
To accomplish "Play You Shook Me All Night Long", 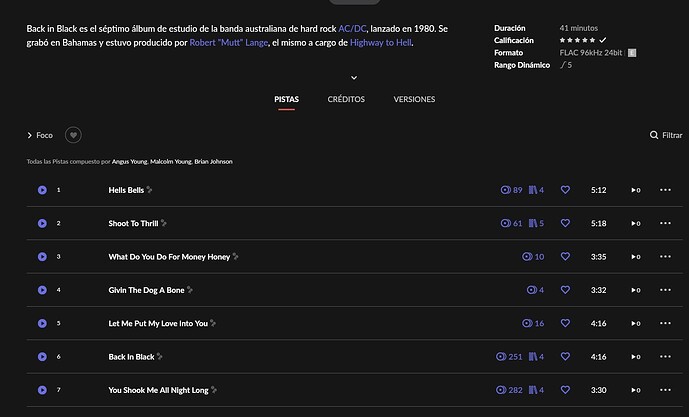I will point(42,390).
